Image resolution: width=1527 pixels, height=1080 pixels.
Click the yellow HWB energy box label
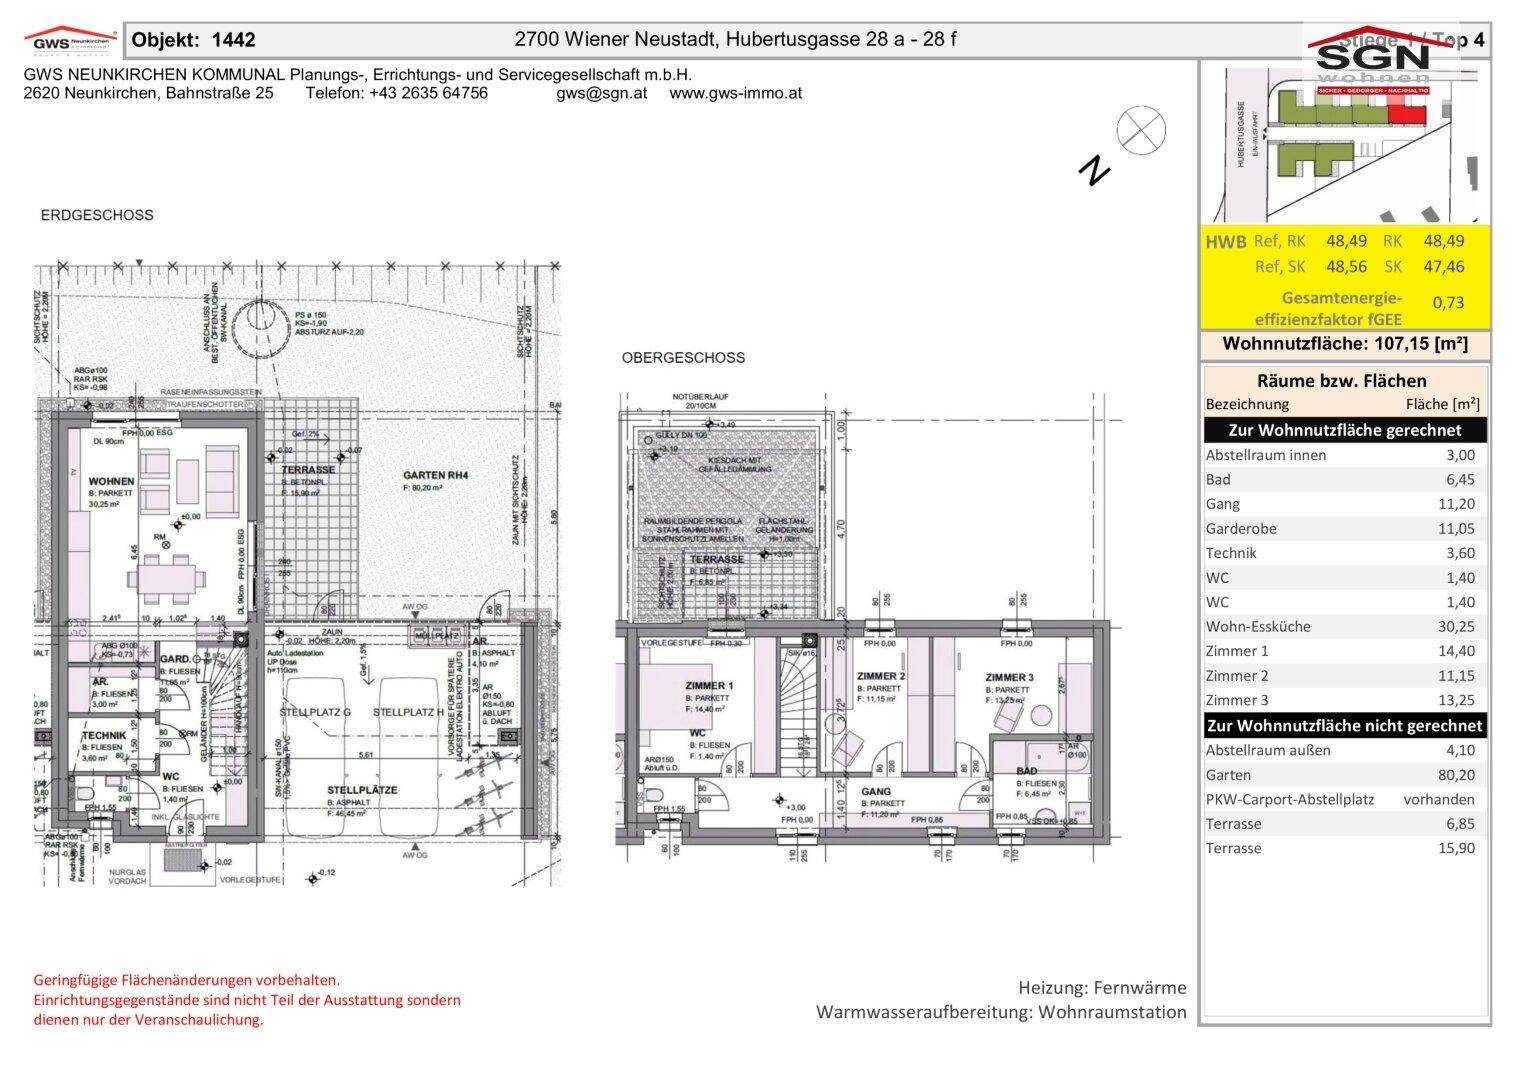pyautogui.click(x=1226, y=241)
